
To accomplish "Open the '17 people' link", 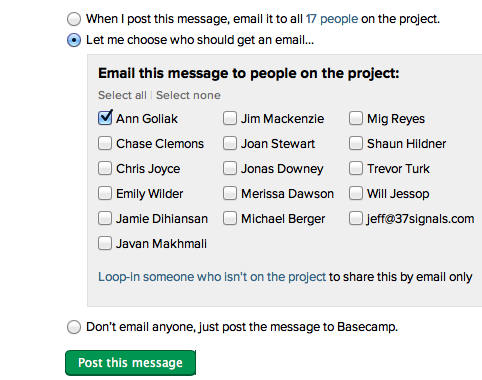I will (332, 19).
